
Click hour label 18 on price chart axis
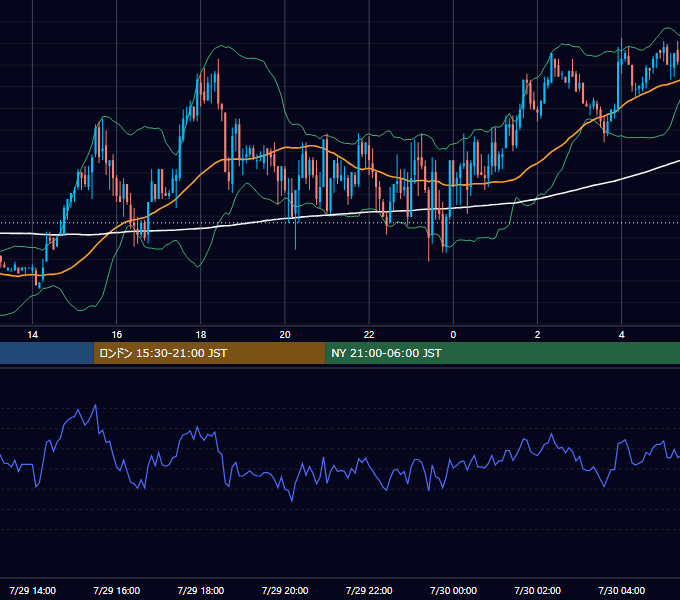pos(201,335)
